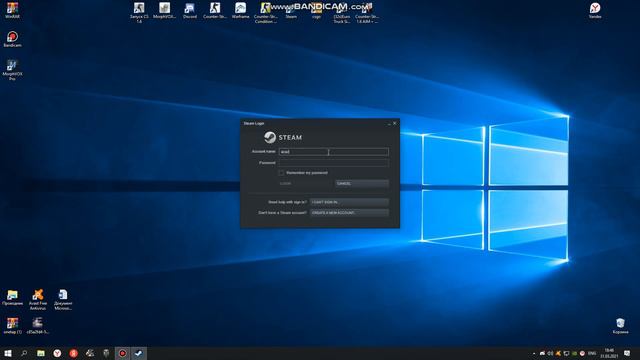Switch the ENG input language indicator
Image resolution: width=640 pixels, height=360 pixels.
[x=592, y=353]
